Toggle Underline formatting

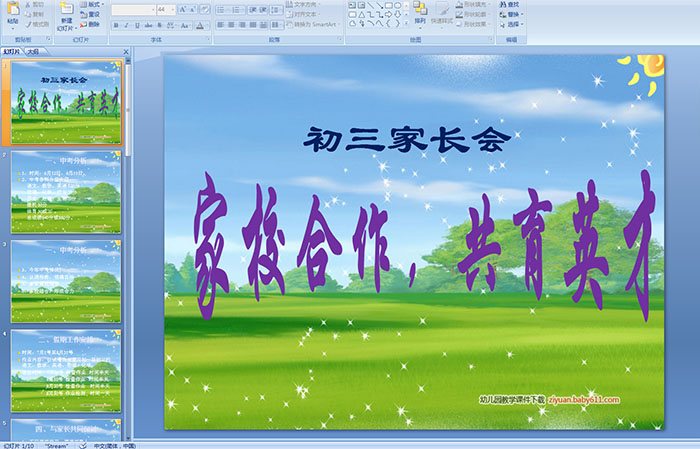tap(137, 25)
